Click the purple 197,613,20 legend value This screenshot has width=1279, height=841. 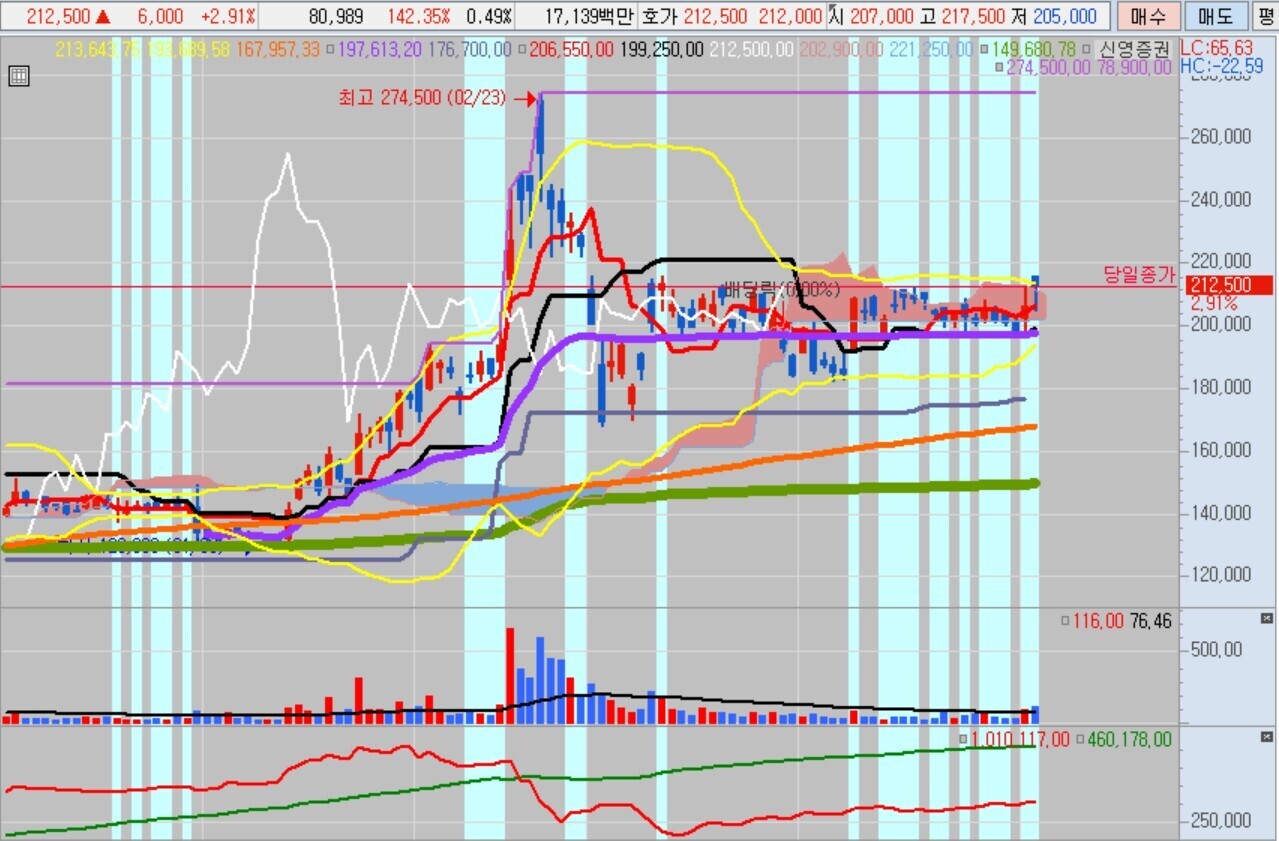click(381, 49)
